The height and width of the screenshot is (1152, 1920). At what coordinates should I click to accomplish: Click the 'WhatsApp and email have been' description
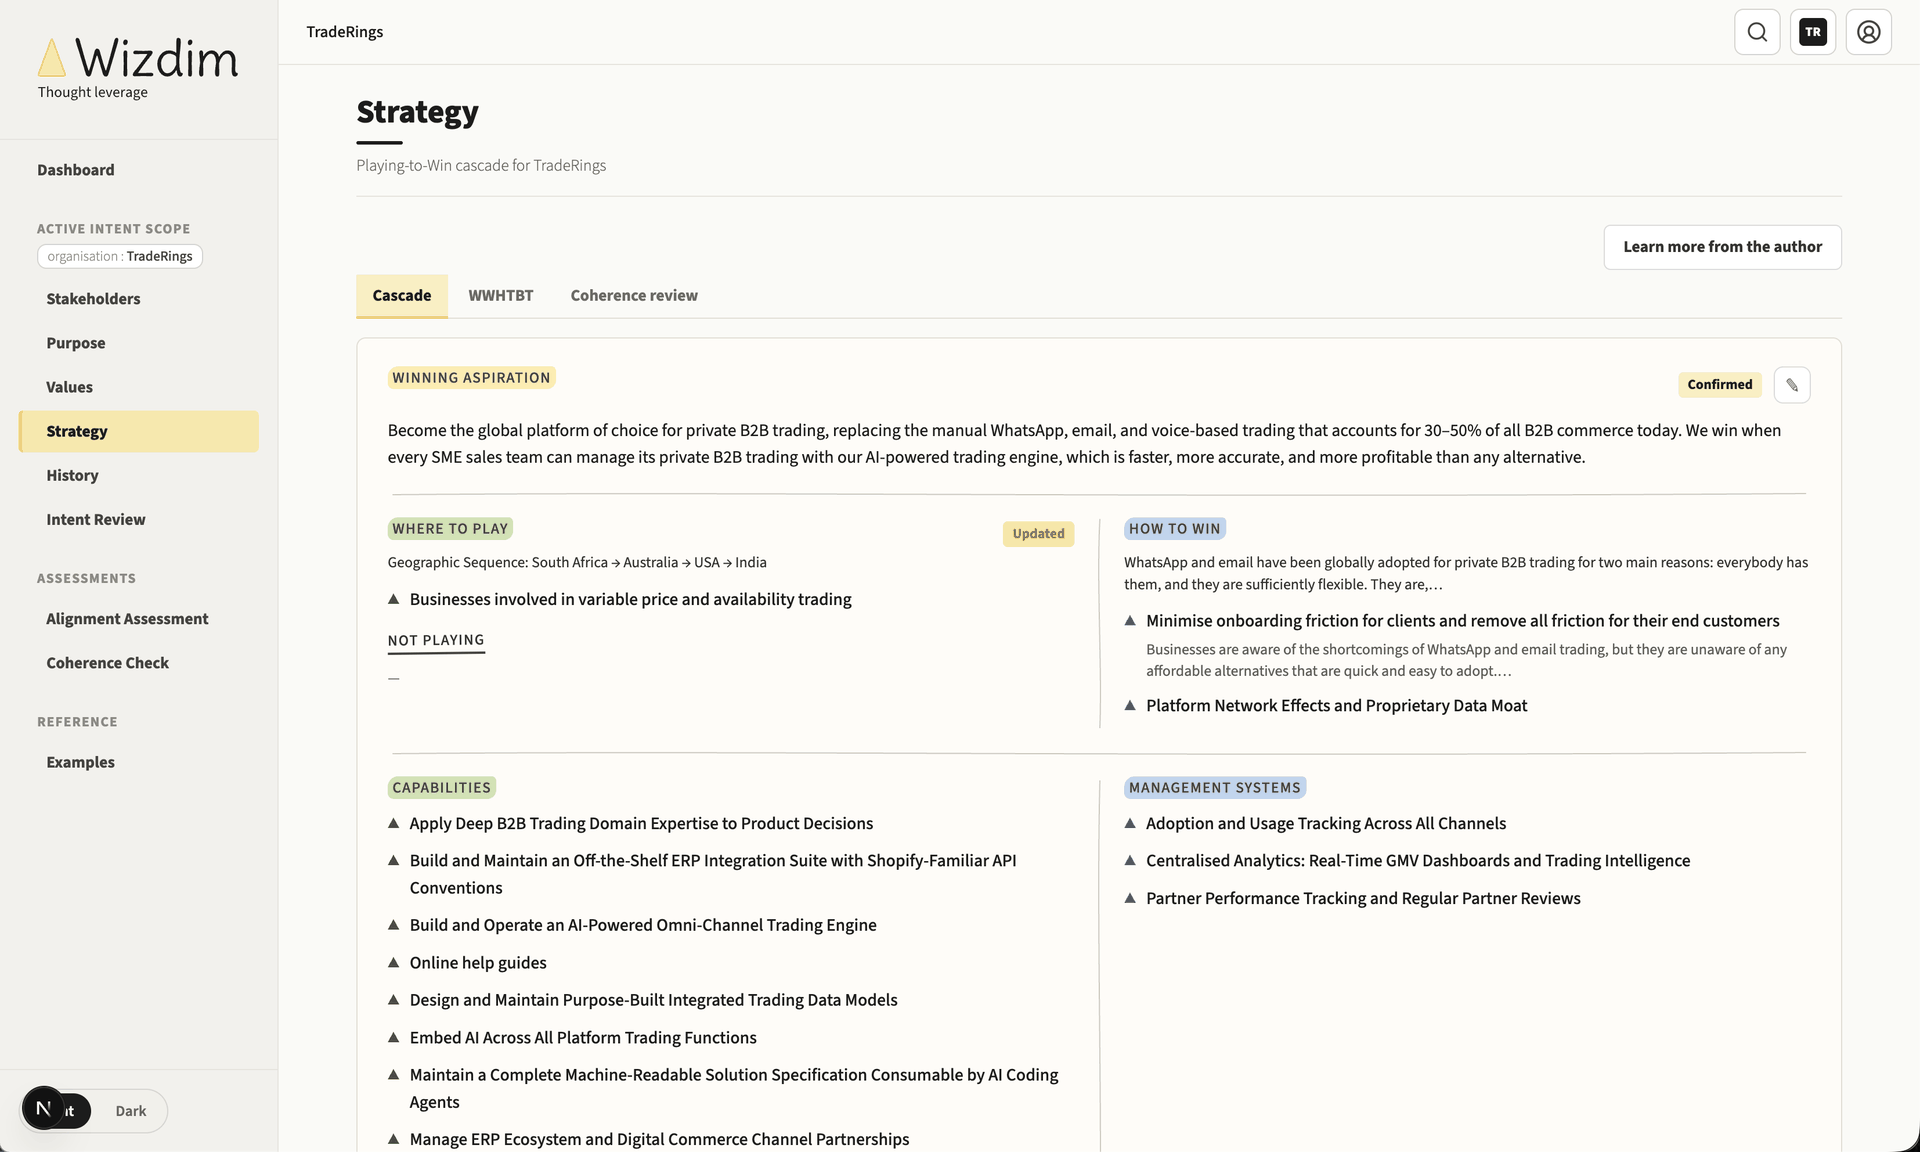pos(1466,574)
